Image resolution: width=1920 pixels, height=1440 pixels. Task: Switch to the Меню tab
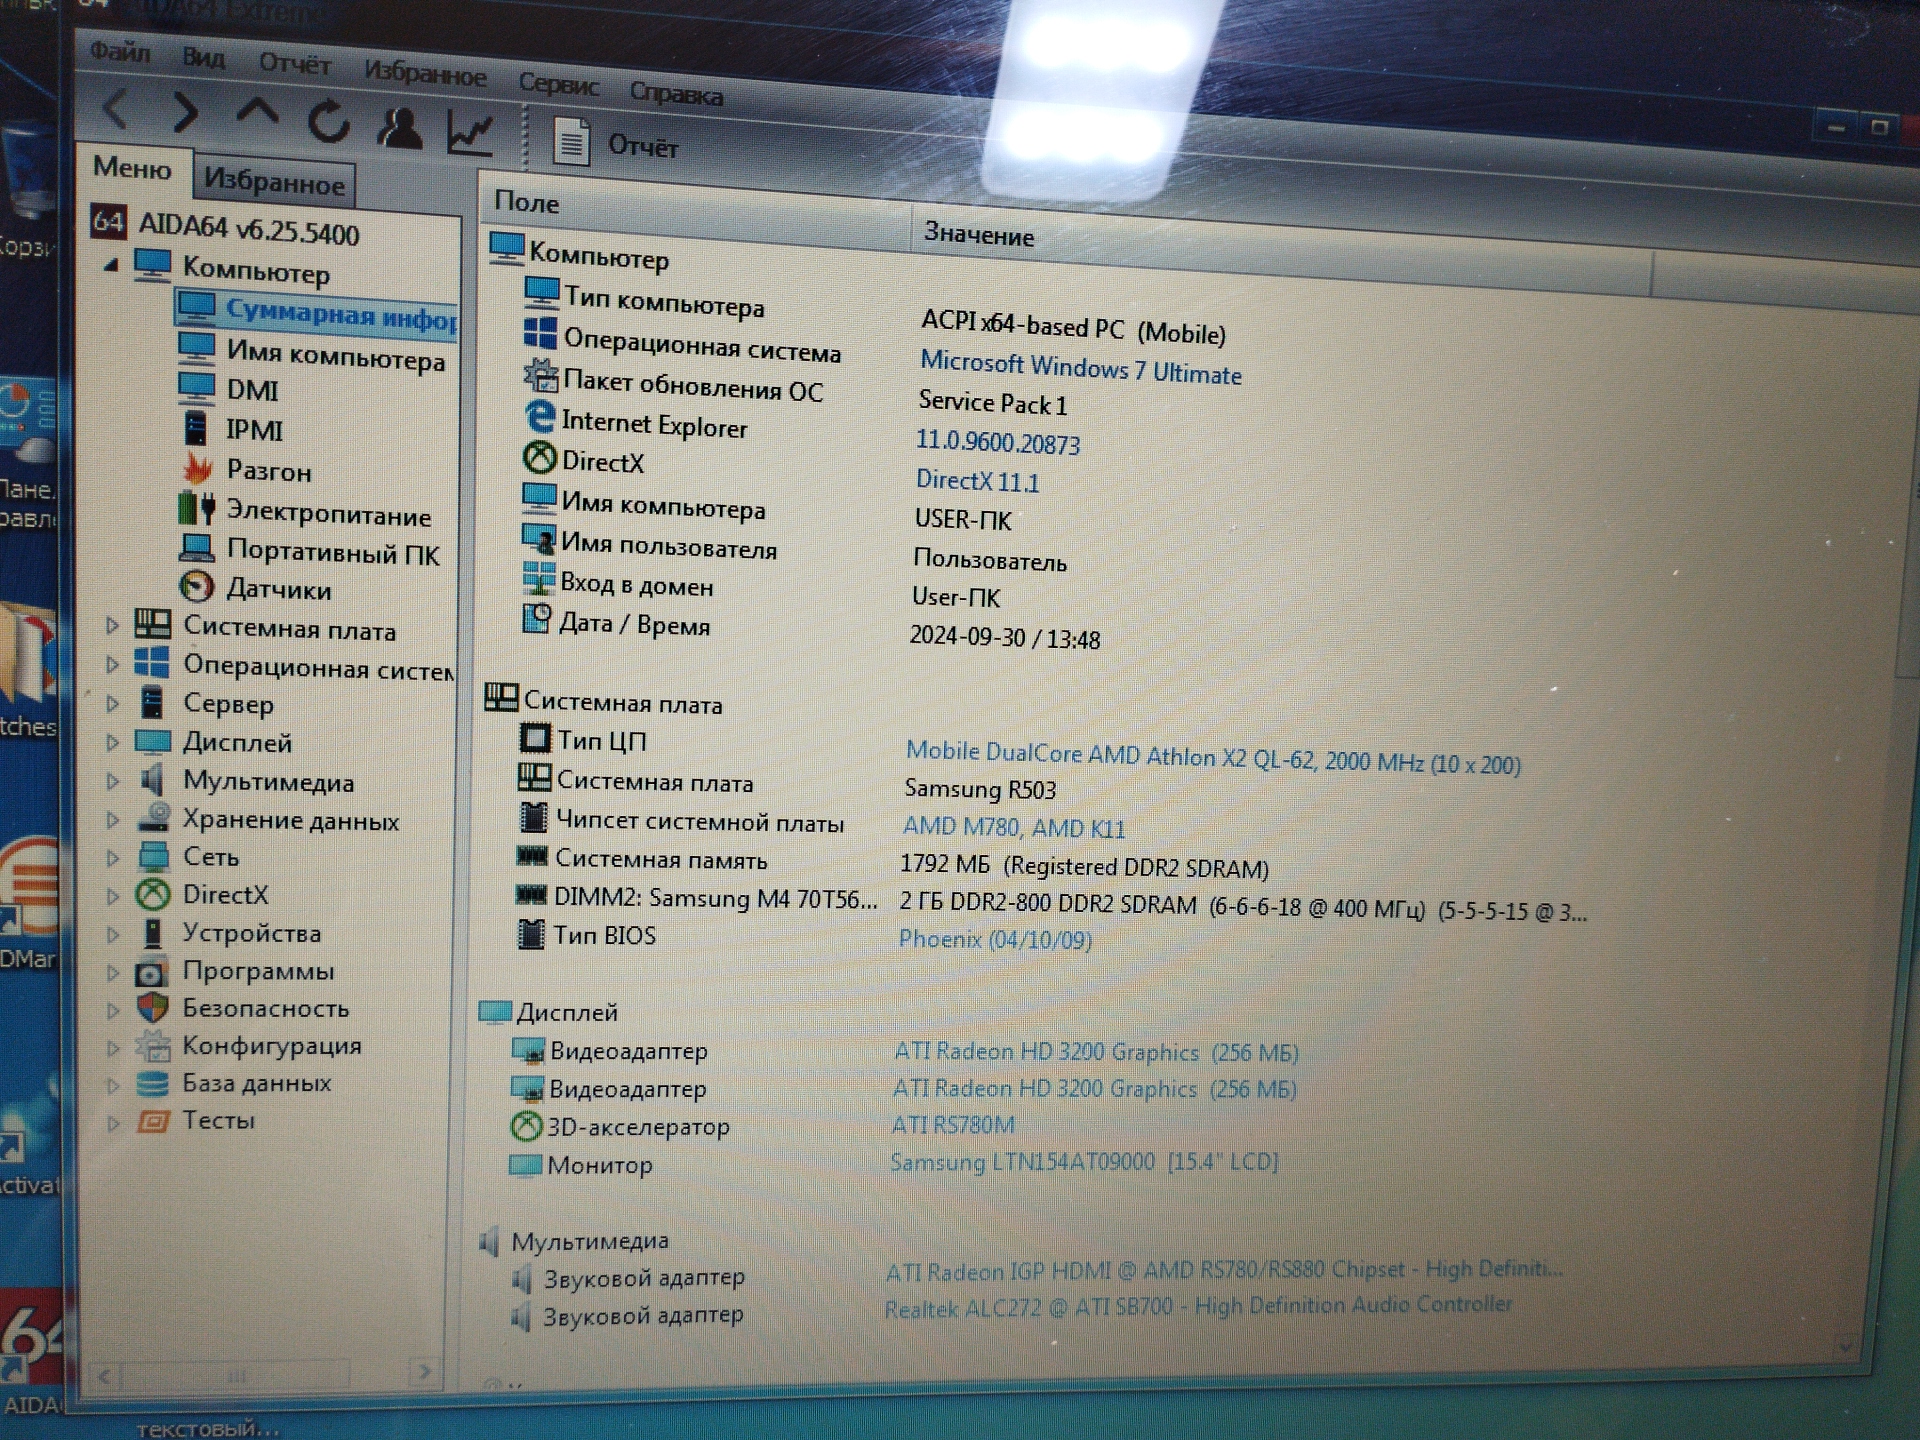pos(132,168)
